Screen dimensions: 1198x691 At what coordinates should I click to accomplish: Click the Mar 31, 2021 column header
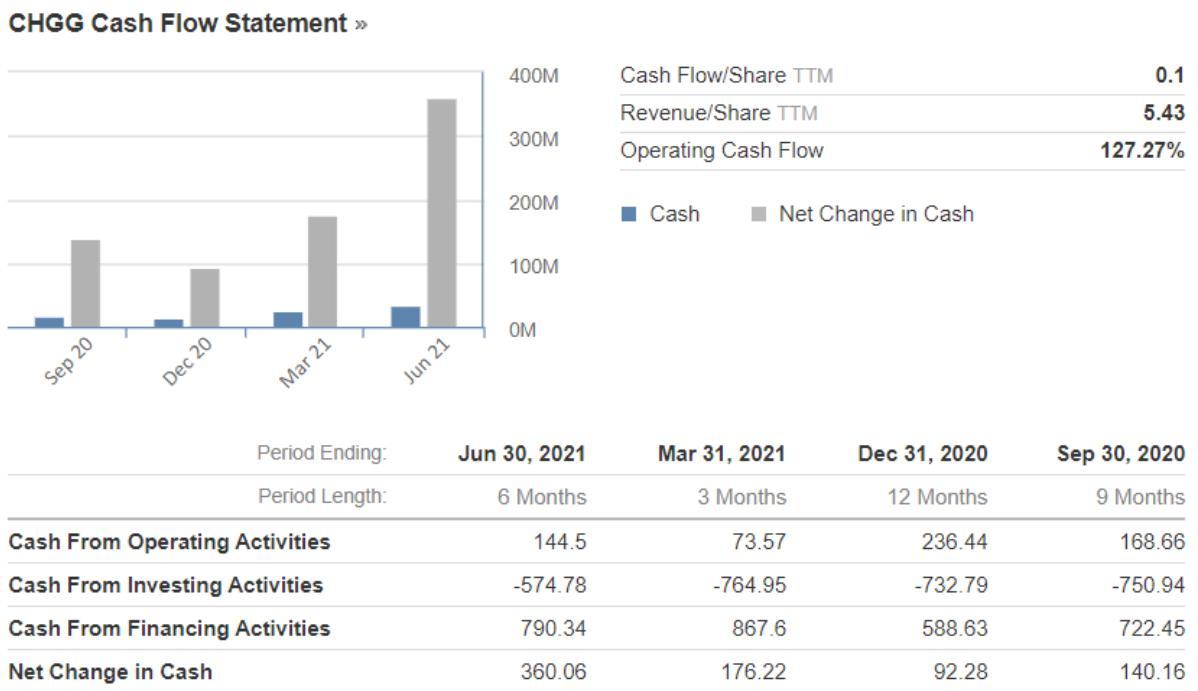click(x=722, y=454)
